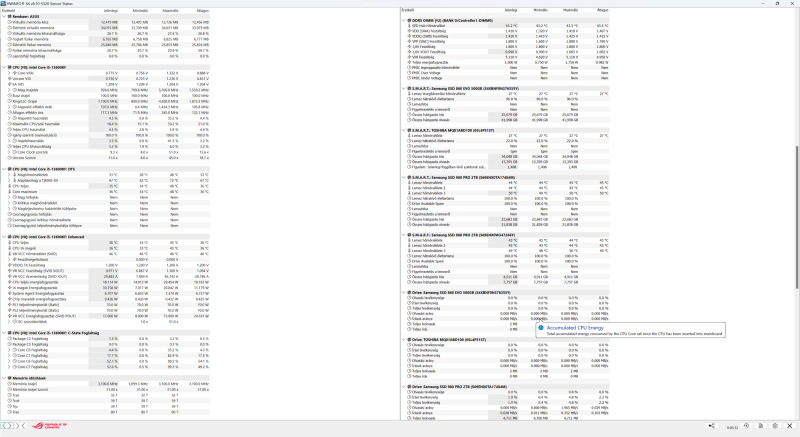Click the log file icon
The height and width of the screenshot is (437, 800).
coord(761,426)
